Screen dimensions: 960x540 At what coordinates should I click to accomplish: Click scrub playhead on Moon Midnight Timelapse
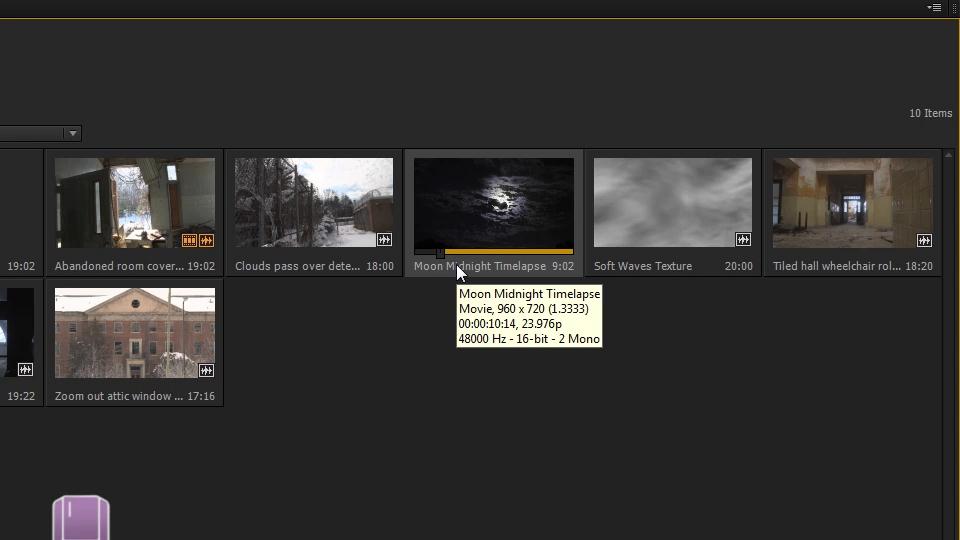click(440, 252)
